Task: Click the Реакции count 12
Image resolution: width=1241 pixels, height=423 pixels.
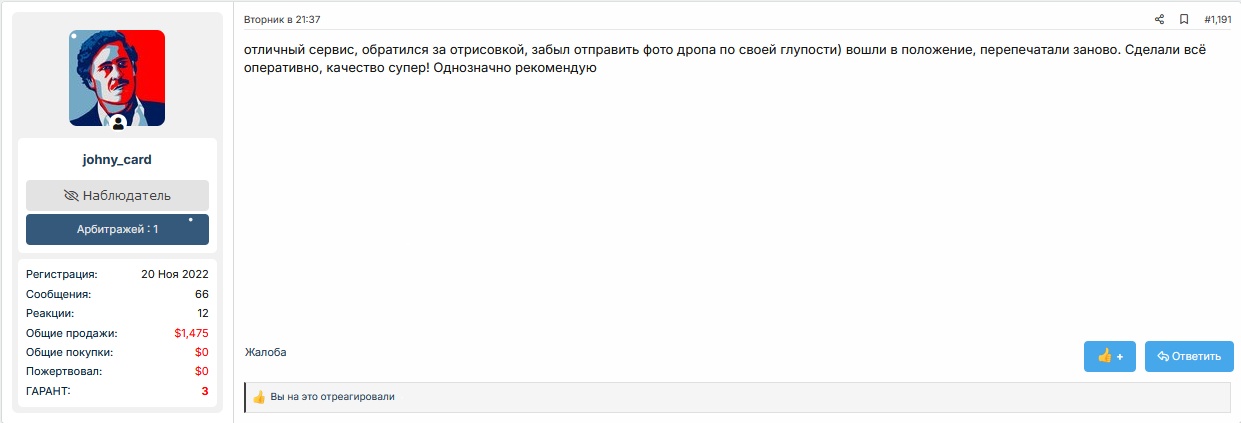Action: pos(202,313)
